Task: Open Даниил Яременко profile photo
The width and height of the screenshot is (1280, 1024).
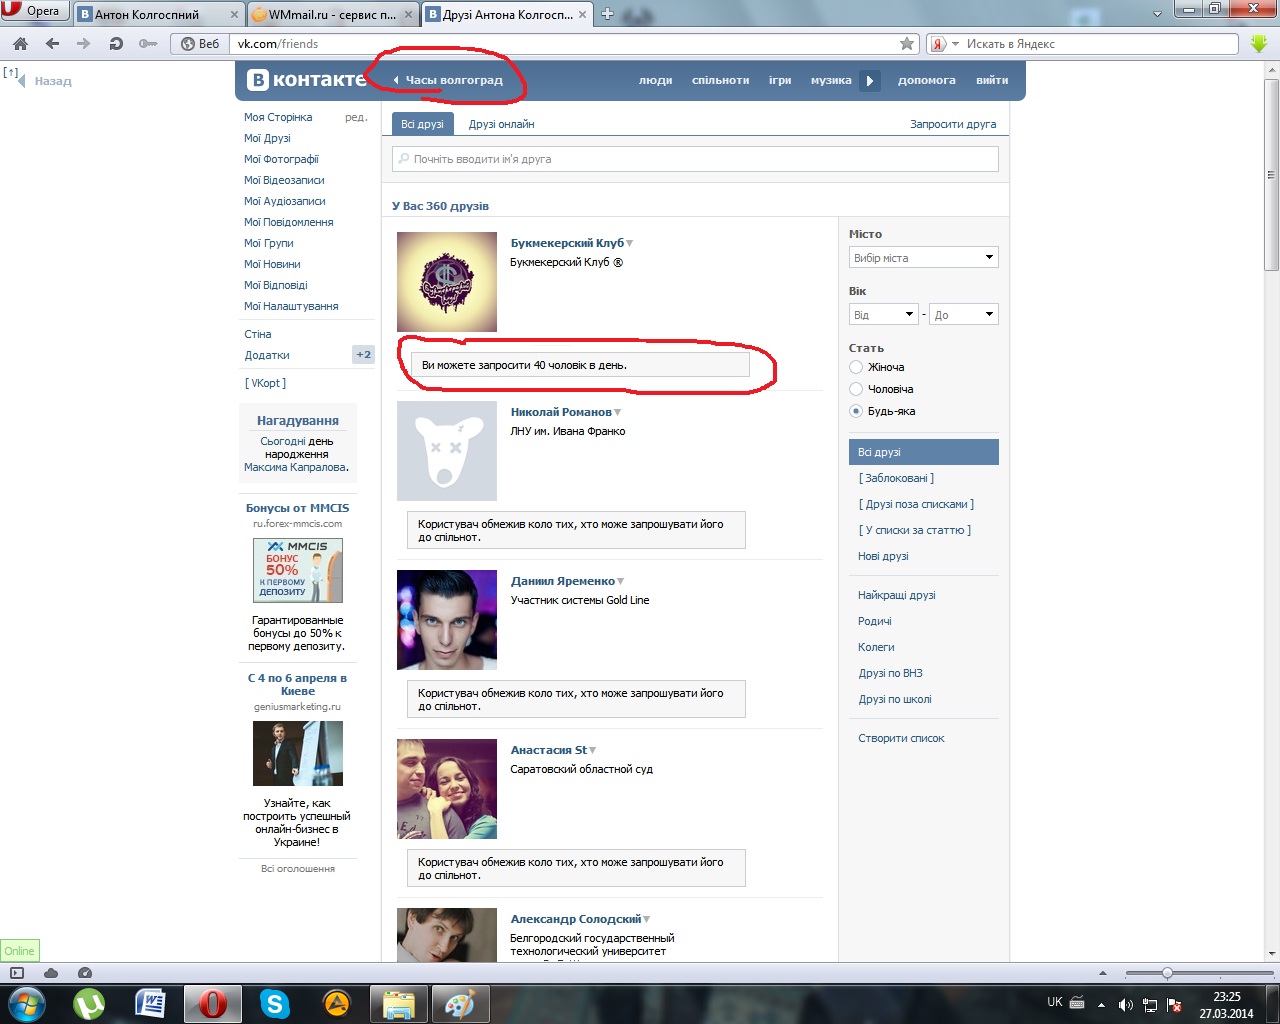Action: [x=447, y=620]
